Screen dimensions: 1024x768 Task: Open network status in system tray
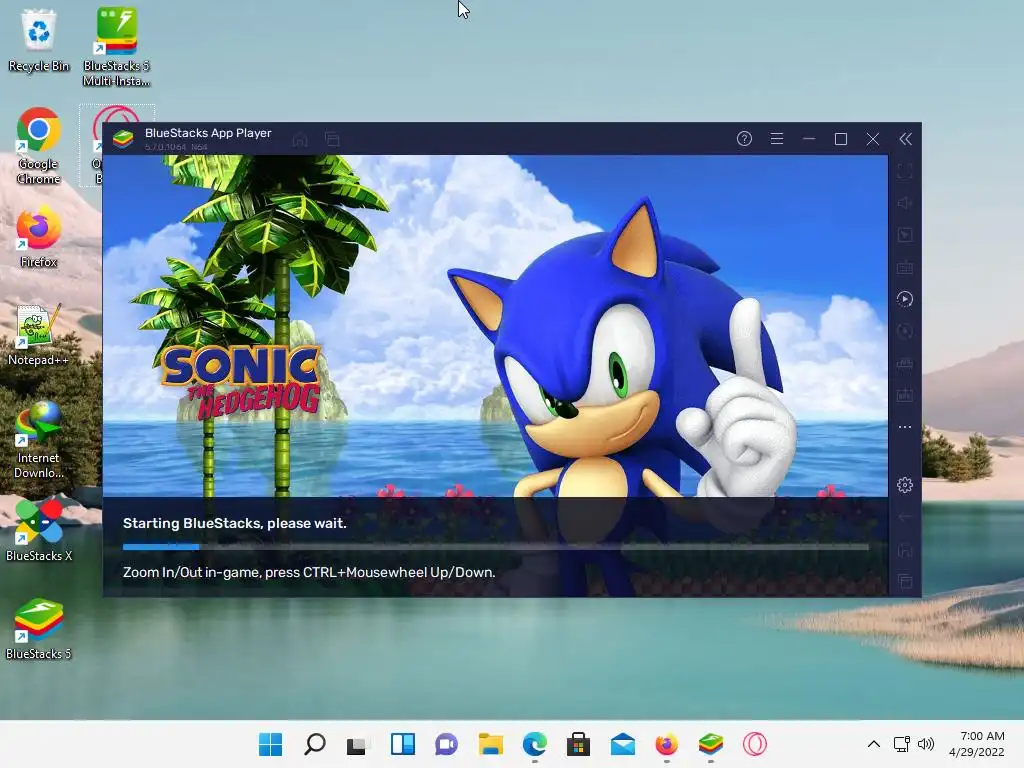coord(902,744)
